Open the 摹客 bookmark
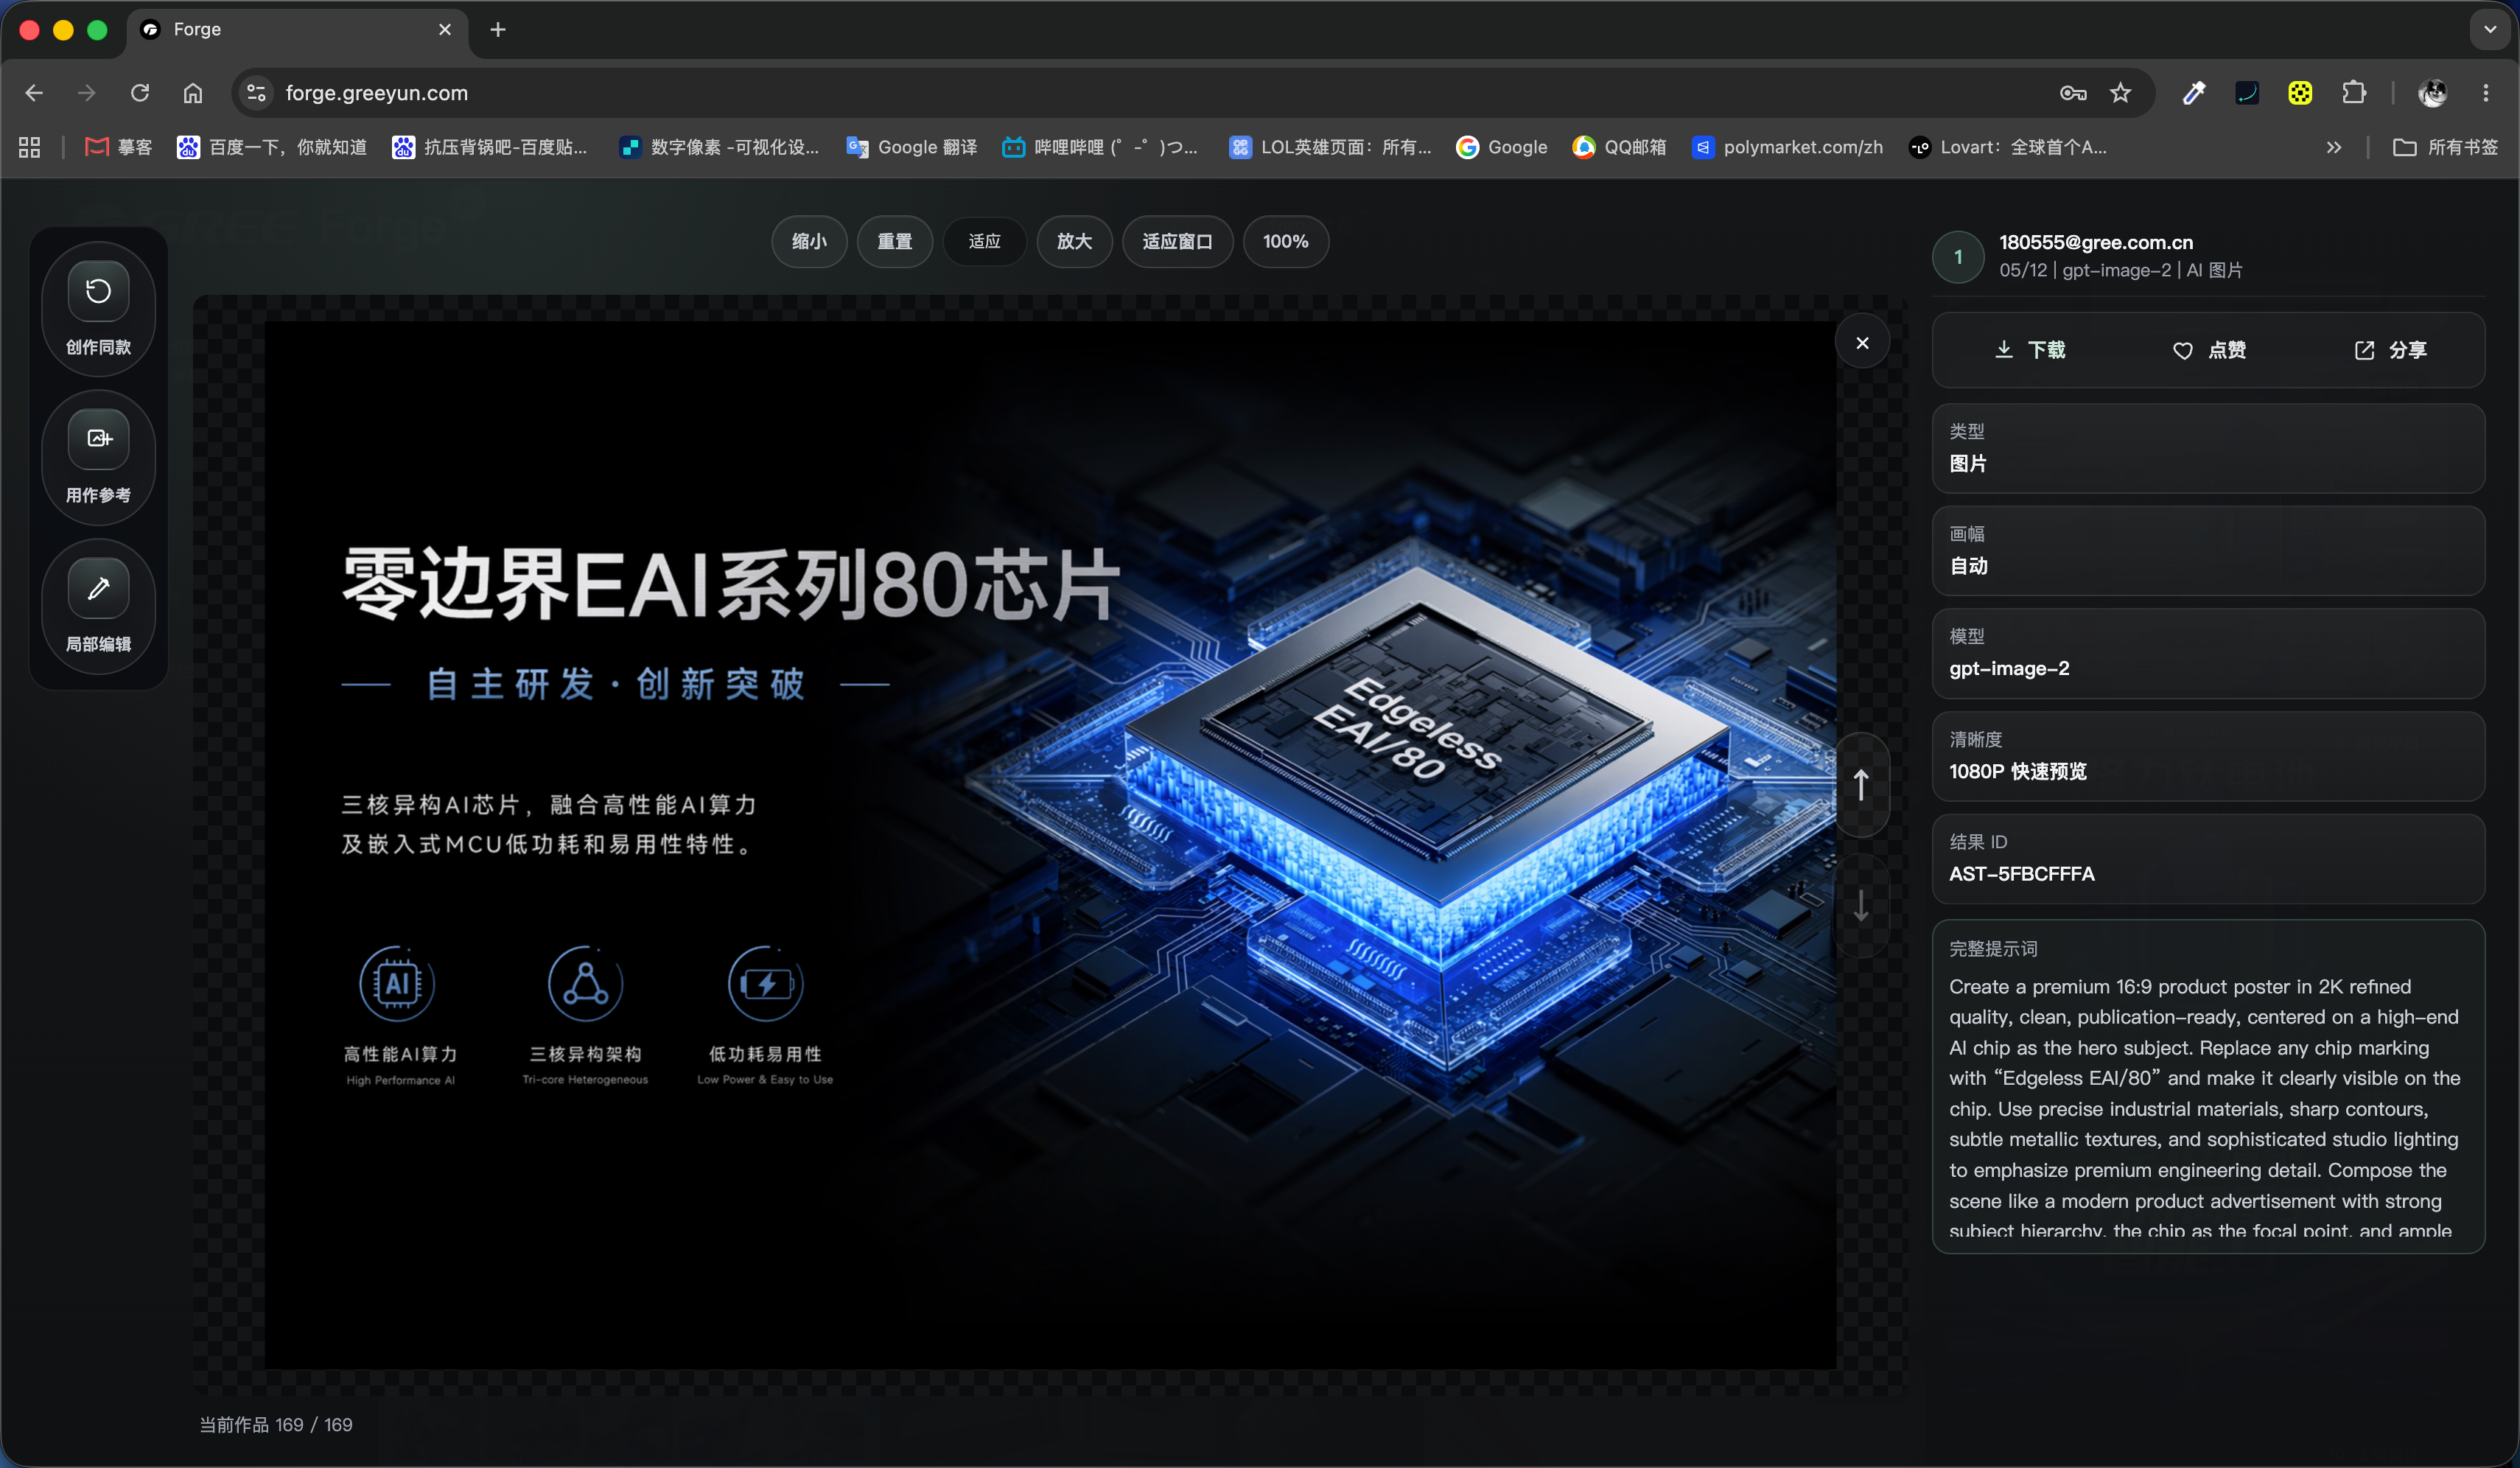The height and width of the screenshot is (1468, 2520). (x=118, y=147)
